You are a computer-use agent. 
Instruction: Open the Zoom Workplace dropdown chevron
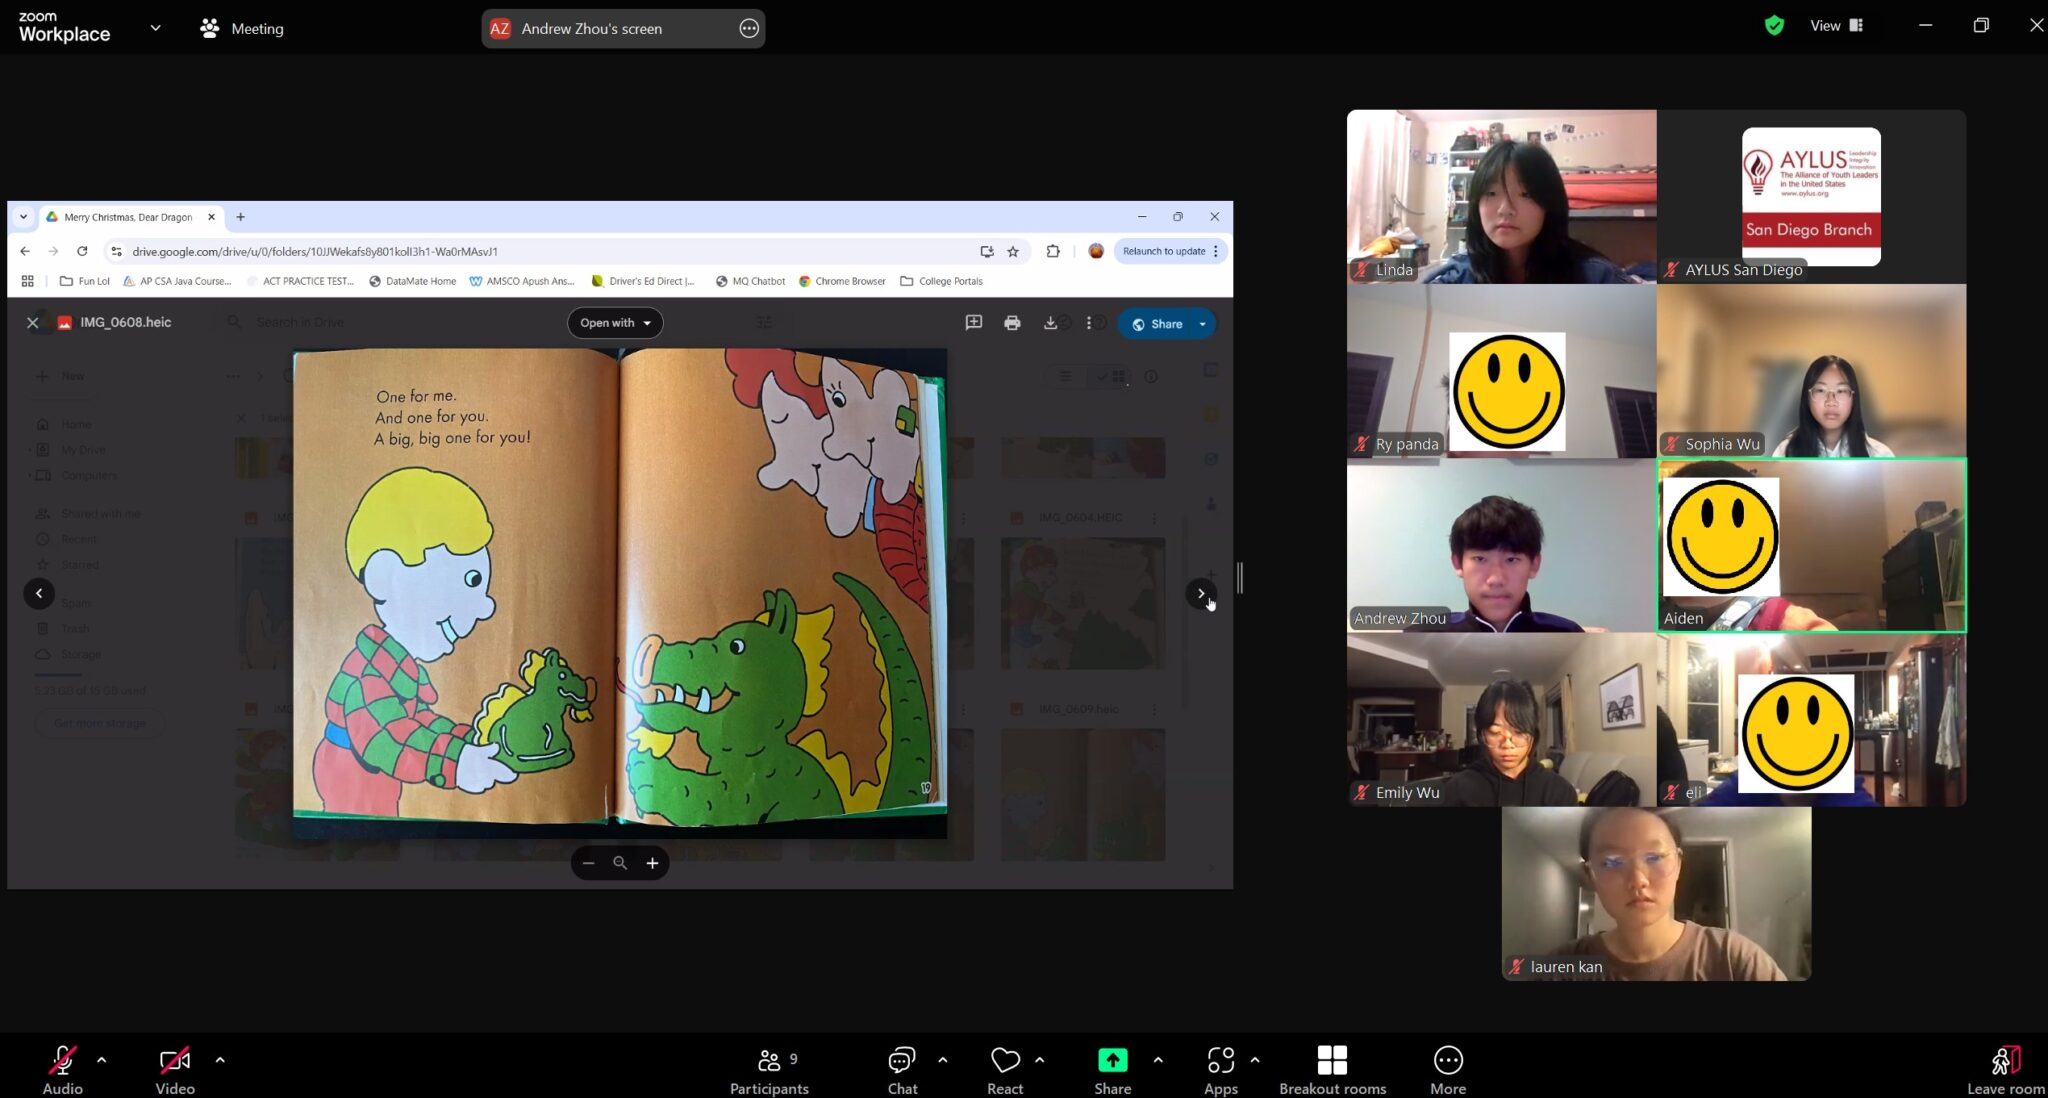pos(155,28)
